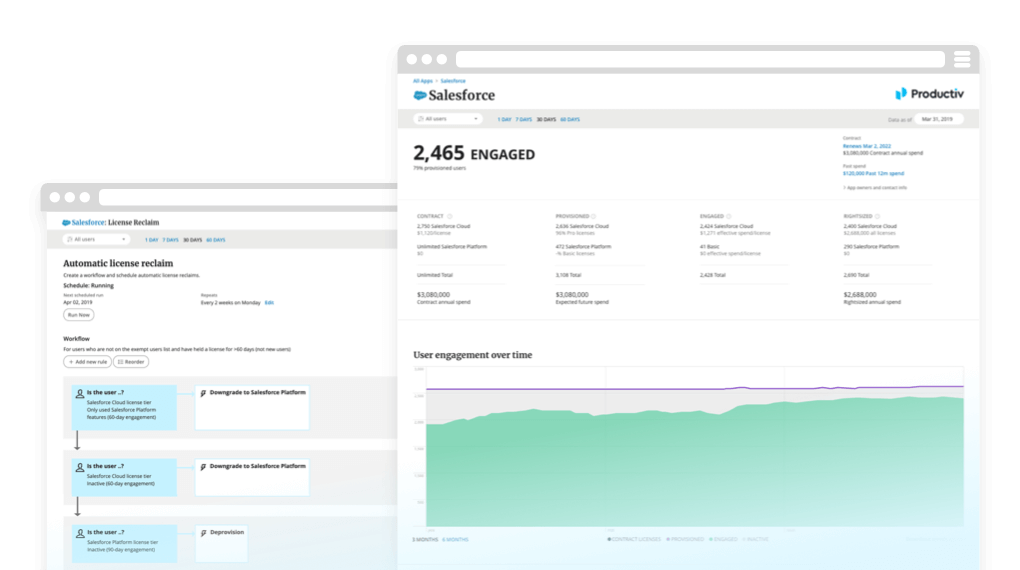This screenshot has width=1020, height=570.
Task: Click the info icon beside the ENGAGED column header
Action: [x=729, y=216]
